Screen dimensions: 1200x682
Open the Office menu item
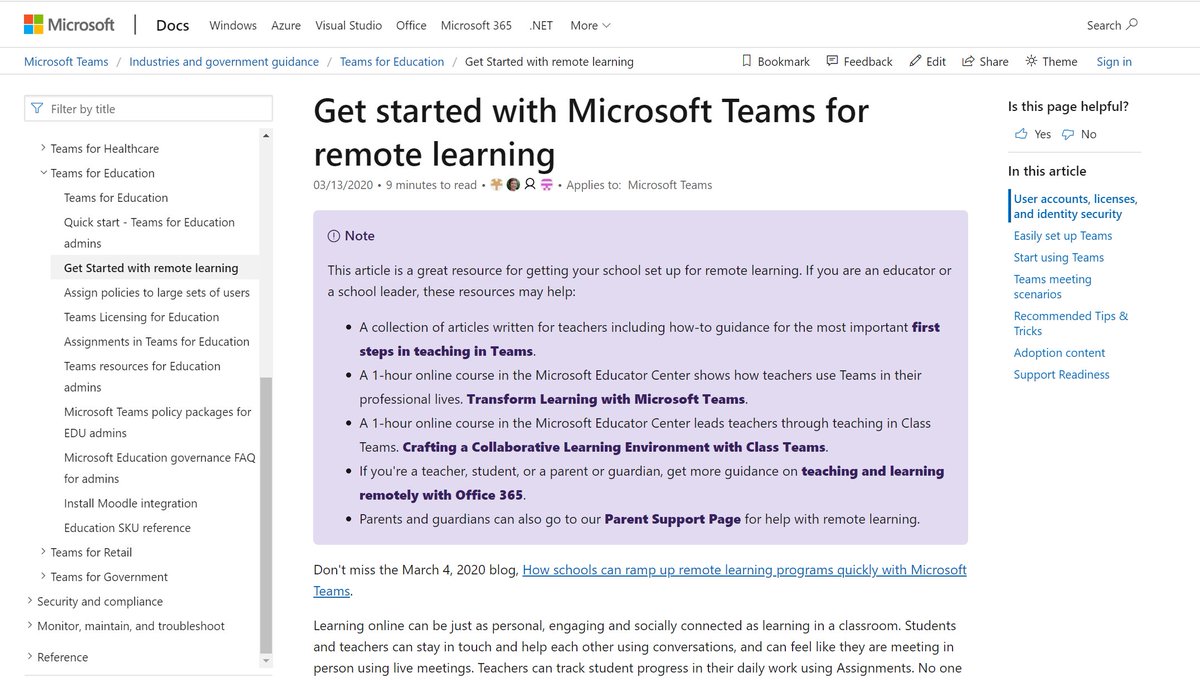(411, 25)
